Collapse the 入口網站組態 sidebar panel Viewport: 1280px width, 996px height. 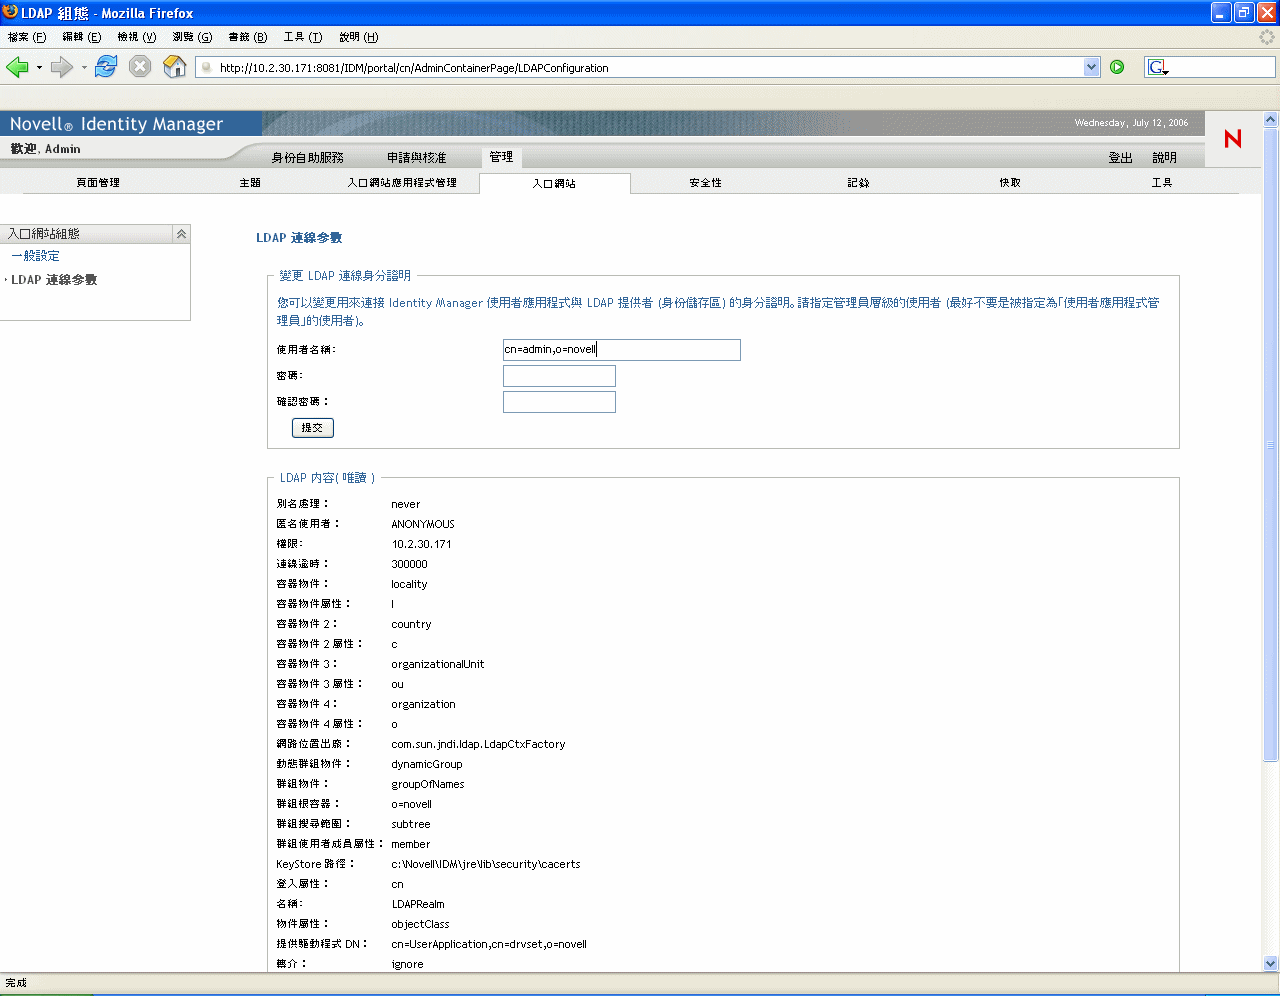coord(181,234)
